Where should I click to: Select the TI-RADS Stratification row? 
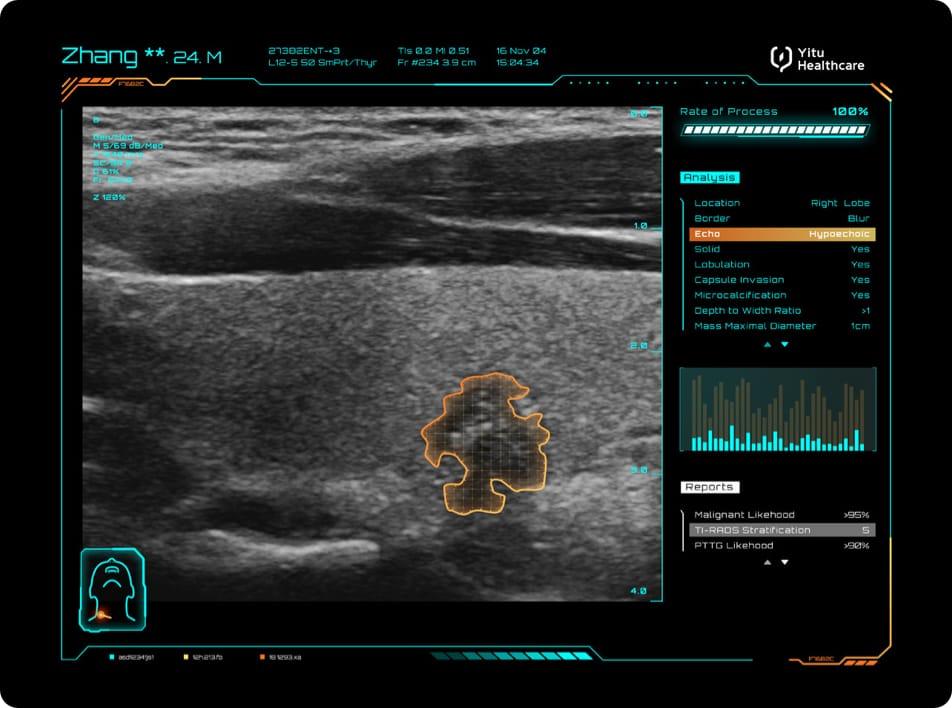(781, 530)
